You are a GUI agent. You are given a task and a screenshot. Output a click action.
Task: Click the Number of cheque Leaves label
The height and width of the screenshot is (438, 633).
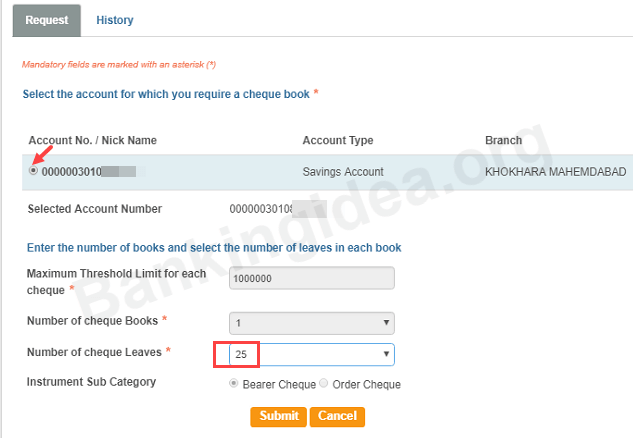pos(94,352)
